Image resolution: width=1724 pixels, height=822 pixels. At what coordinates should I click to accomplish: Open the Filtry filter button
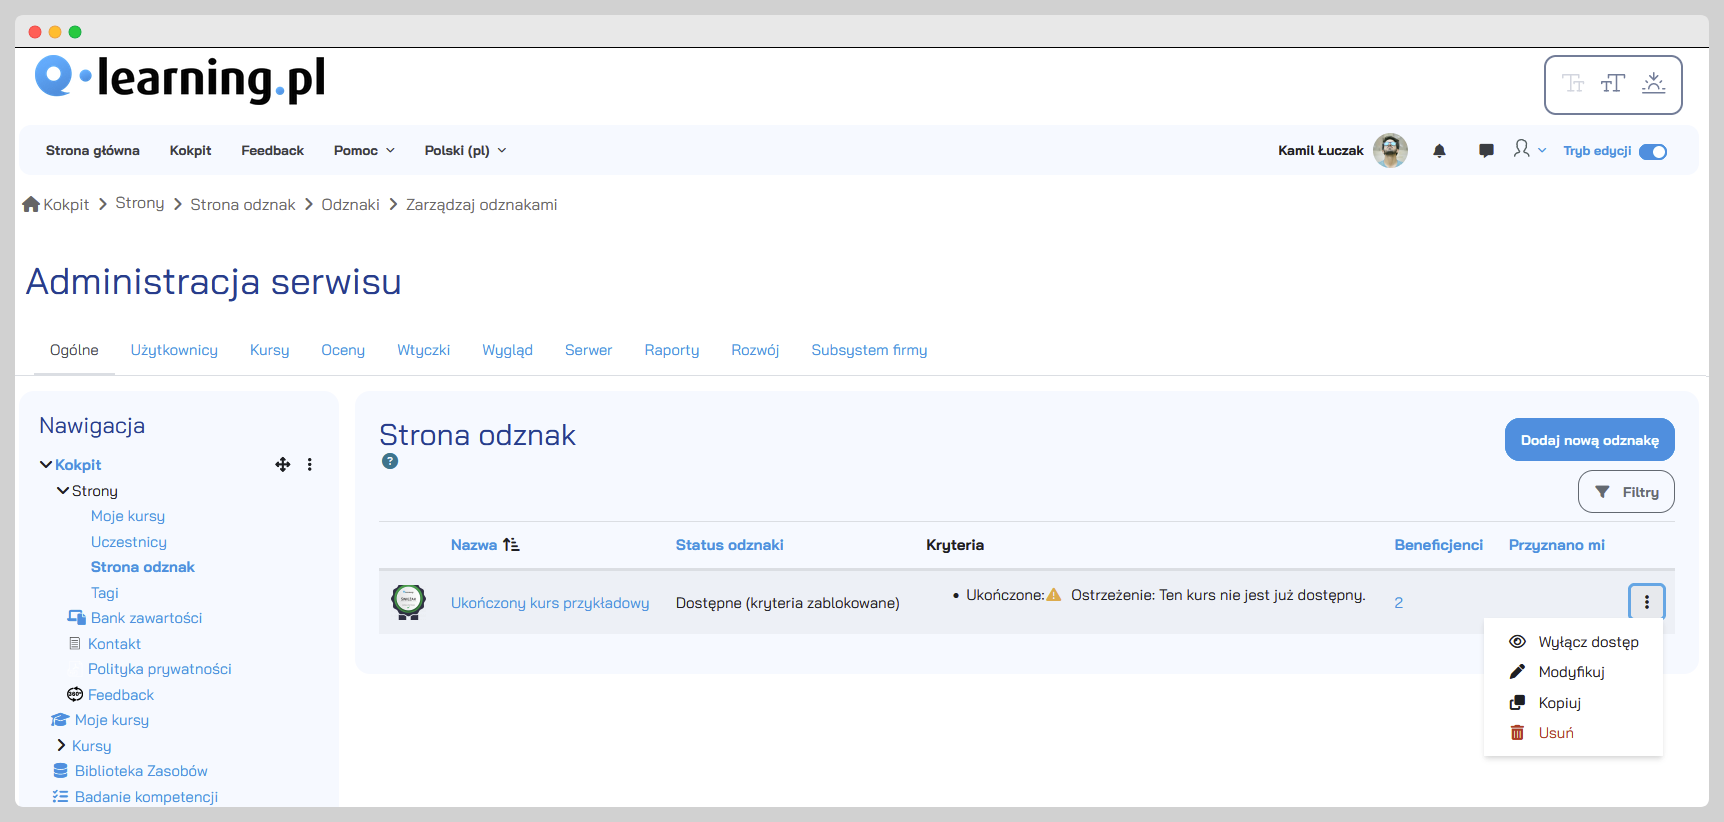click(x=1626, y=492)
